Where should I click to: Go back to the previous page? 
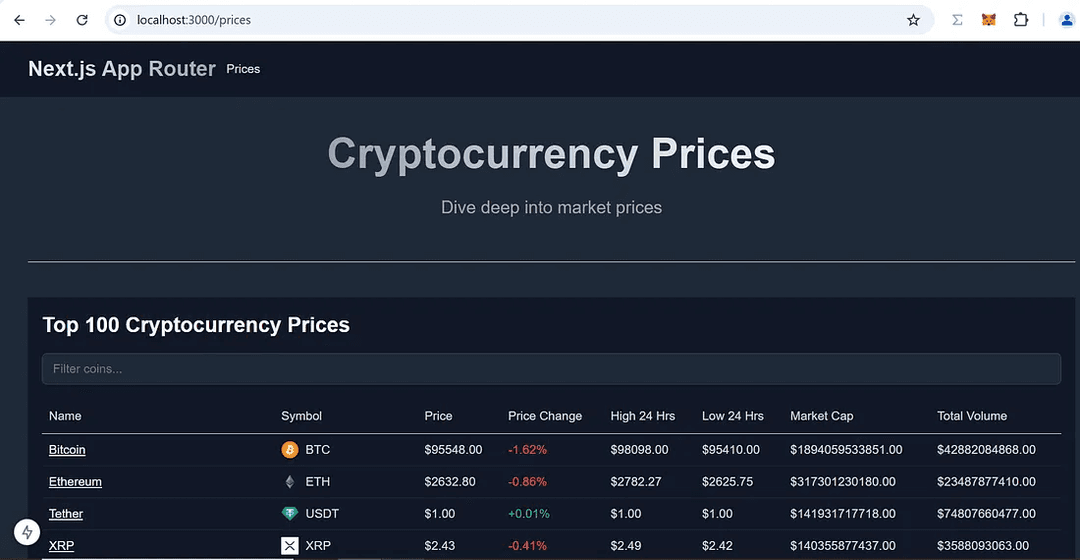click(x=19, y=20)
